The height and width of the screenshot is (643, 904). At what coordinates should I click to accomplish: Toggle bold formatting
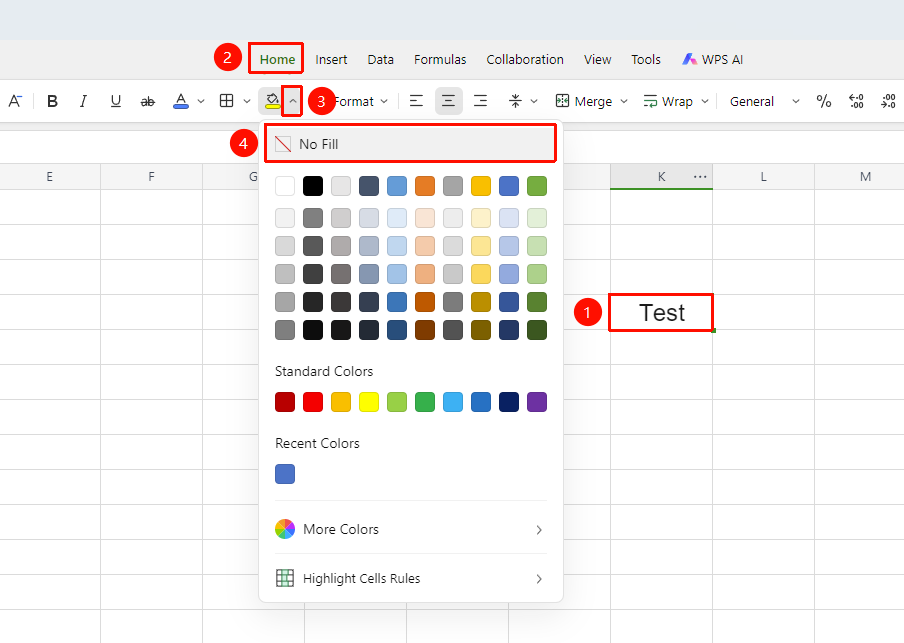coord(52,101)
